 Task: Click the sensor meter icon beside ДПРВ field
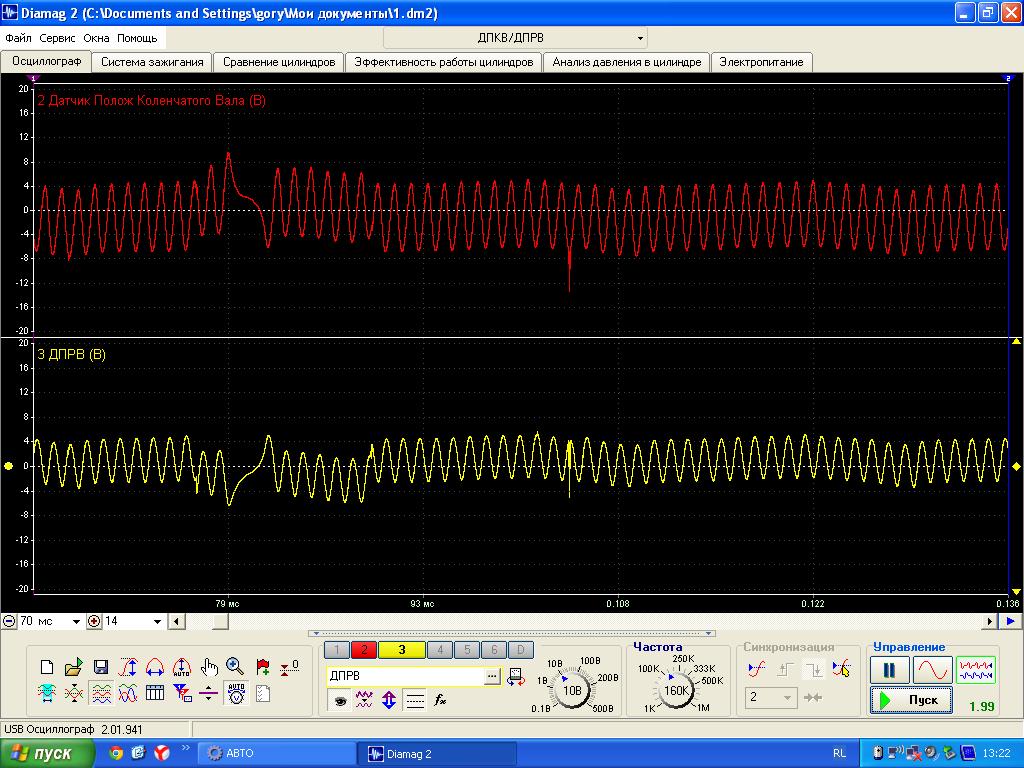pyautogui.click(x=516, y=677)
